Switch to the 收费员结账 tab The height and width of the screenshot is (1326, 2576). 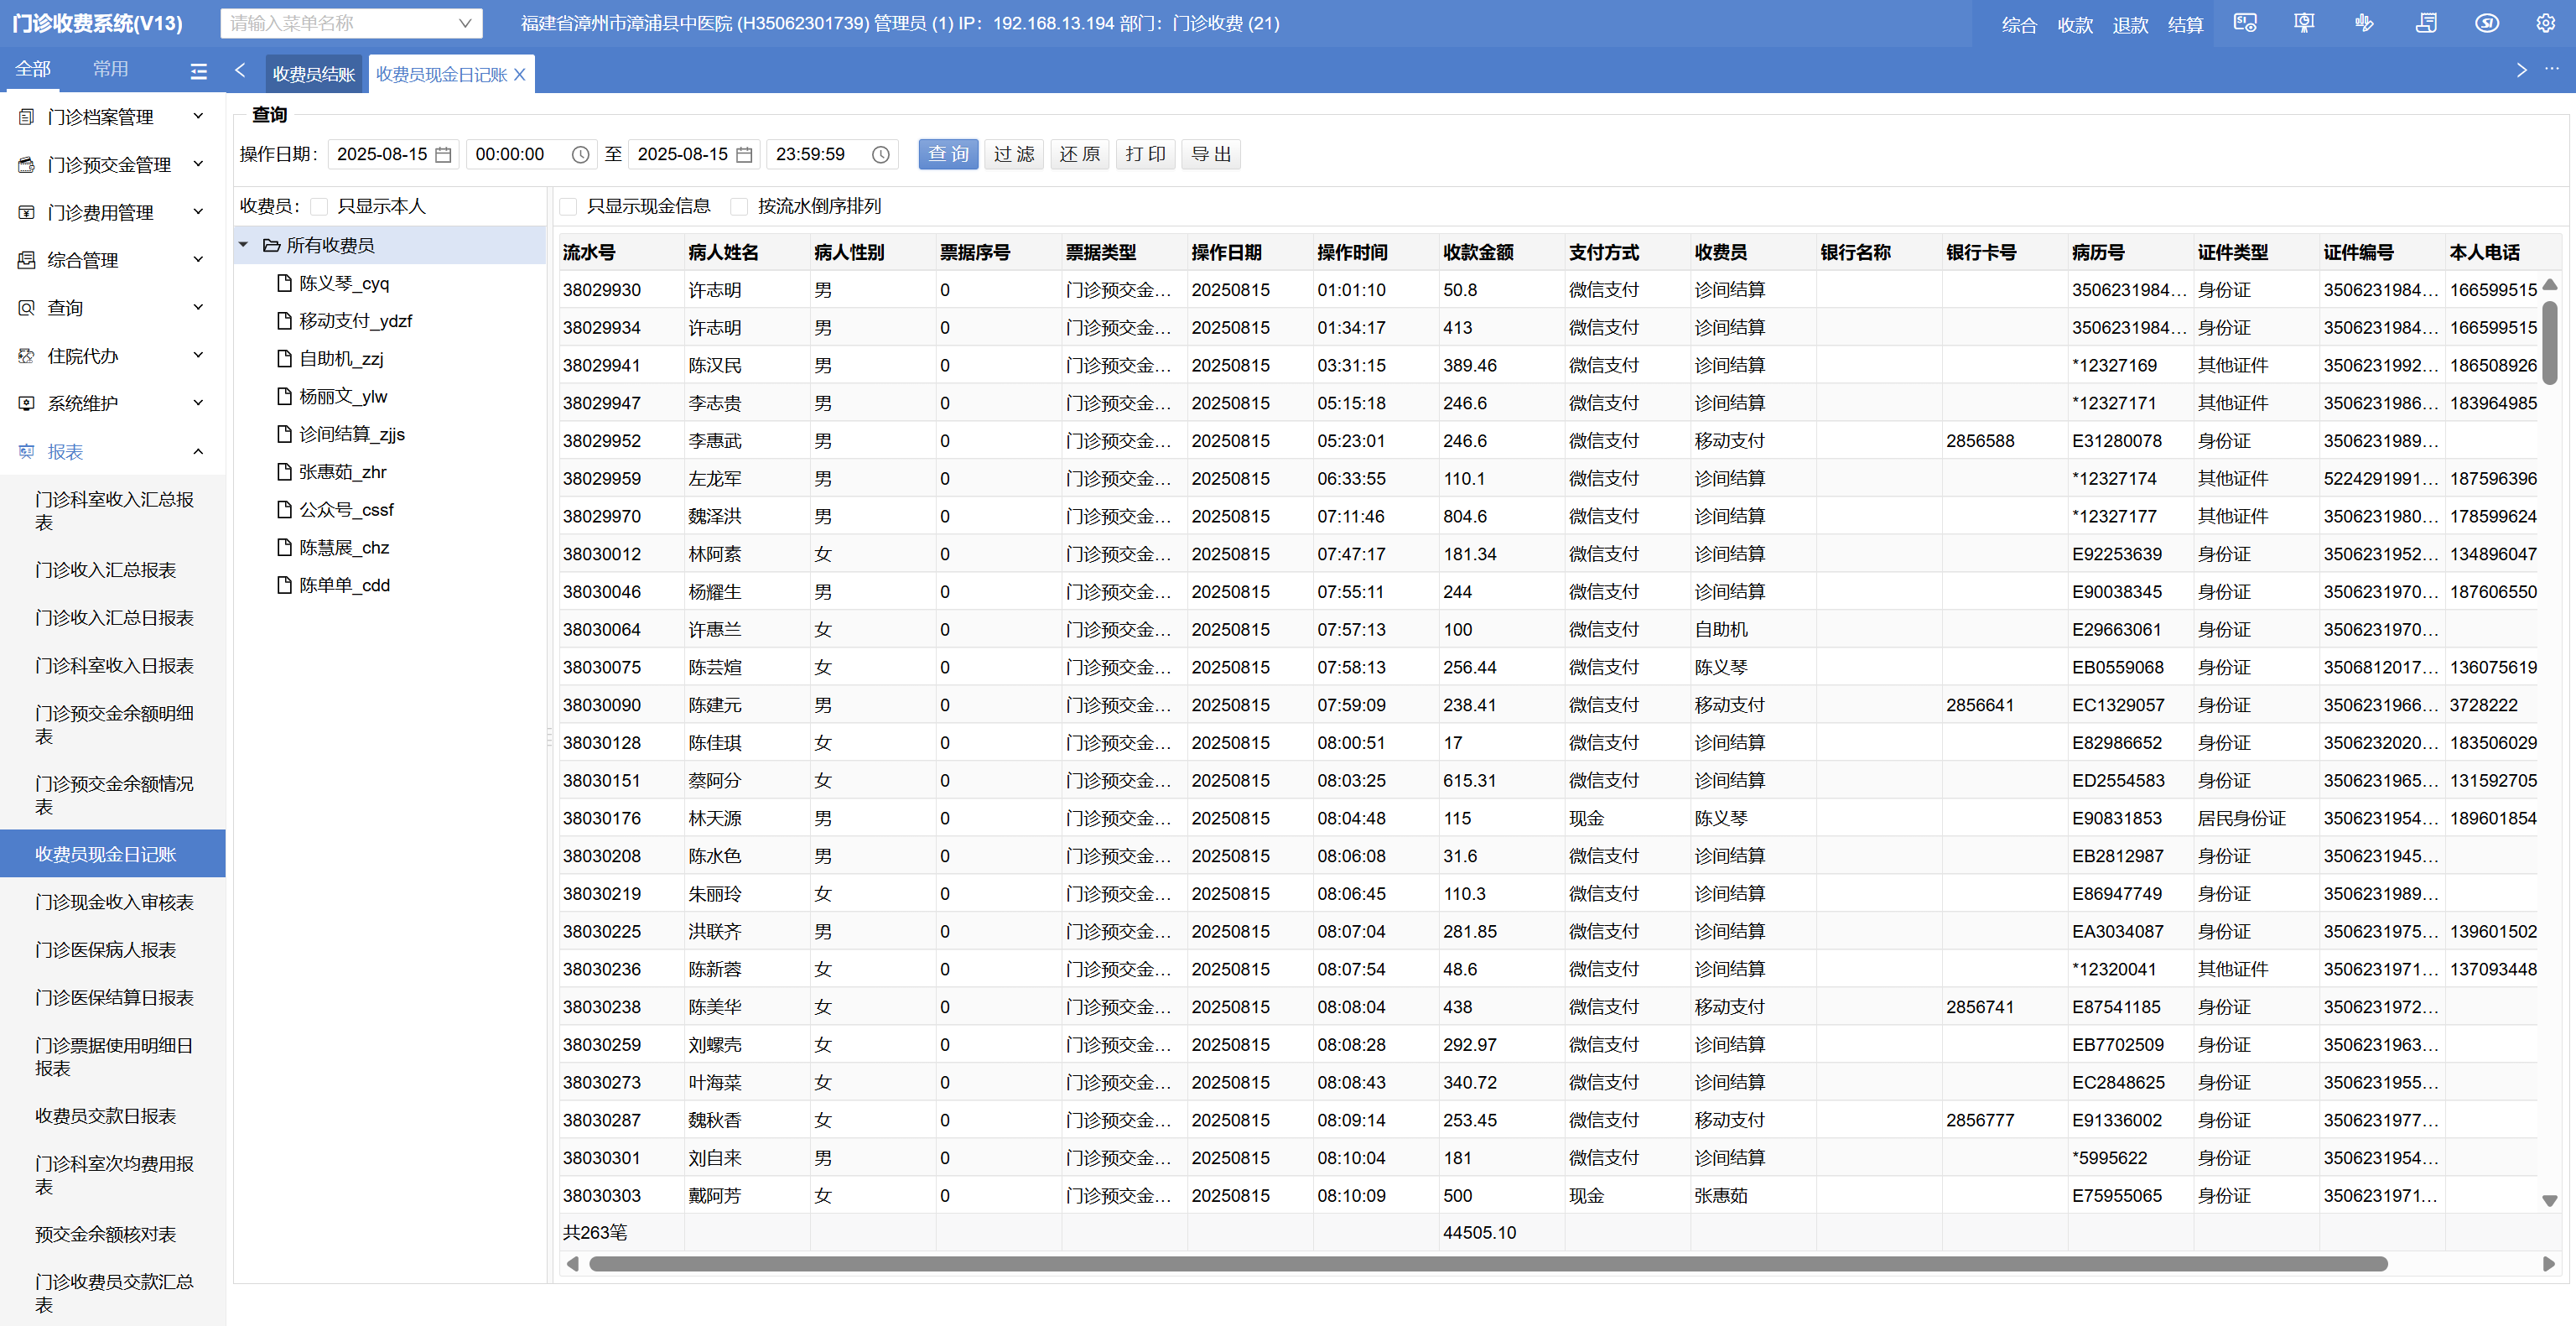(313, 74)
